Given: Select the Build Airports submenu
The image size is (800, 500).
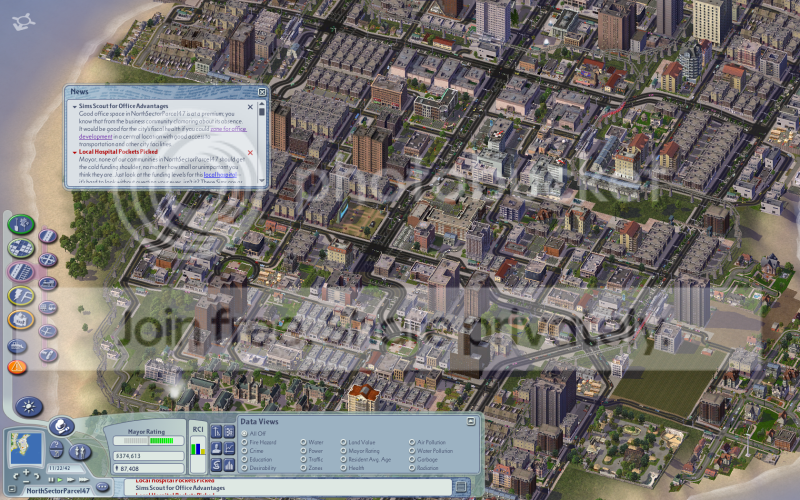Looking at the screenshot, I should coord(47,331).
